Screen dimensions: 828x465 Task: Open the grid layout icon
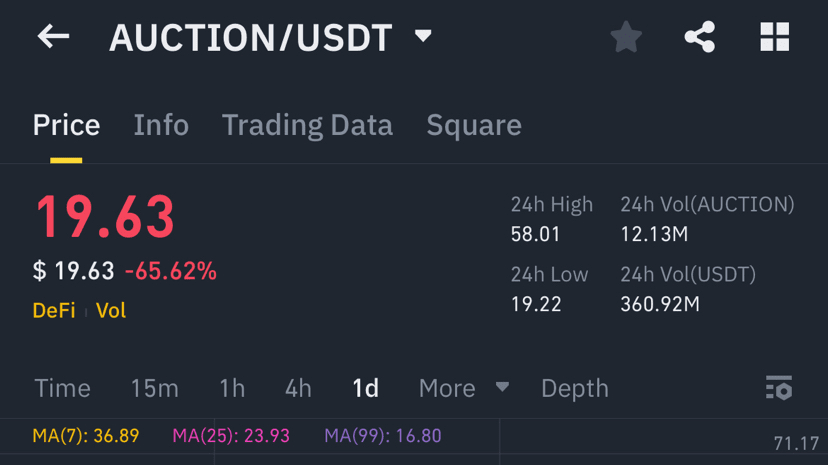point(775,37)
